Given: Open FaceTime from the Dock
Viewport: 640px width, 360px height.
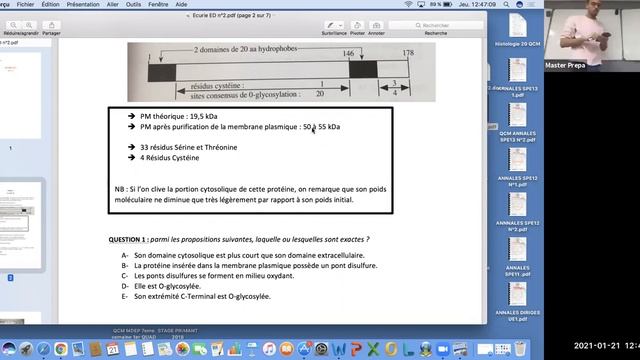Looking at the screenshot, I should 200,349.
